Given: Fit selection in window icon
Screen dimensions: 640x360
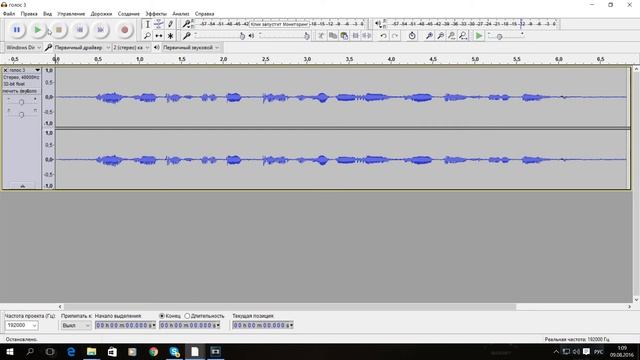Looking at the screenshot, I should [452, 36].
